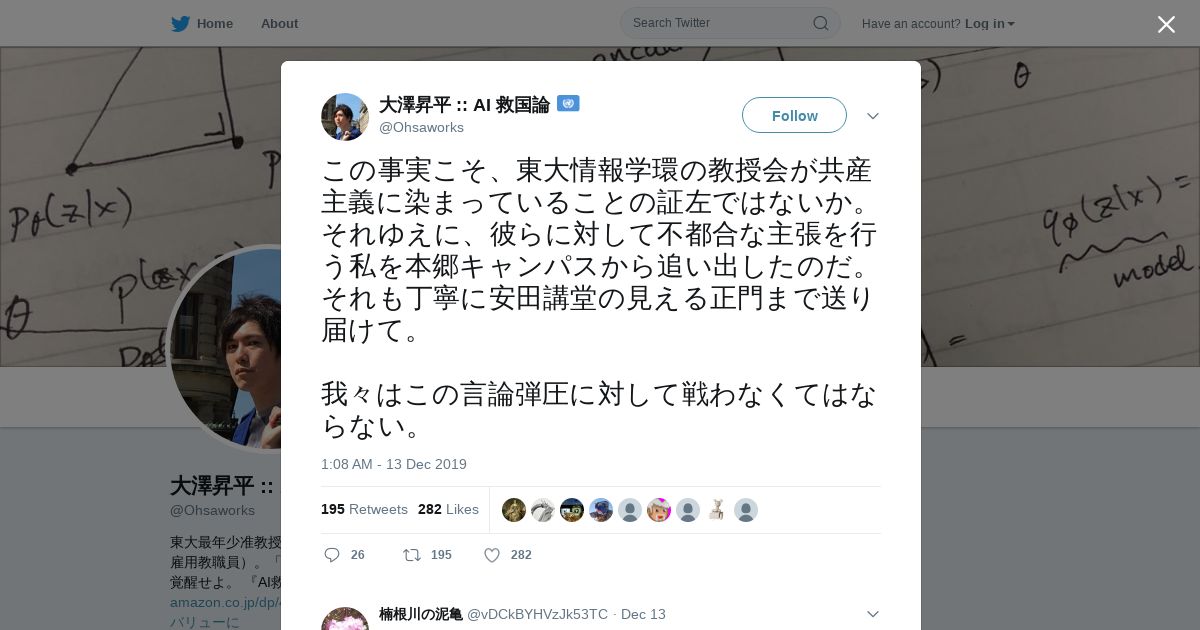Screen dimensions: 1200x630
Task: Open the 1:08 AM - 13 Dec 2019 timestamp
Action: pos(394,464)
